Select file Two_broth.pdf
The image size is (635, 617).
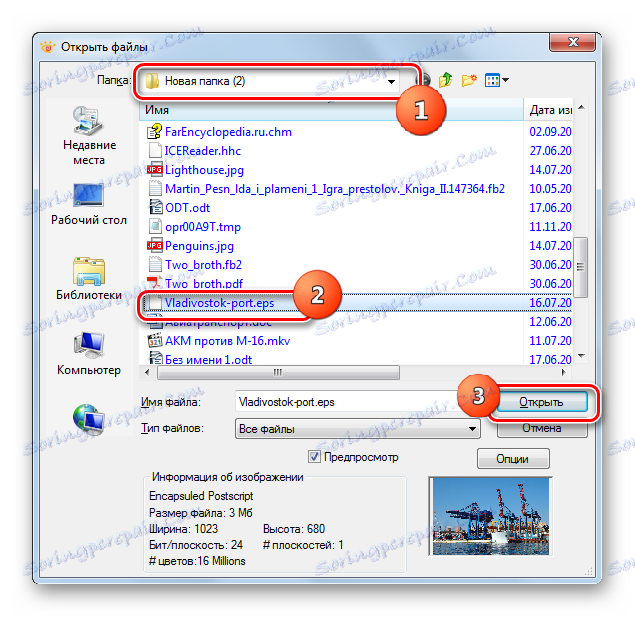coord(204,283)
